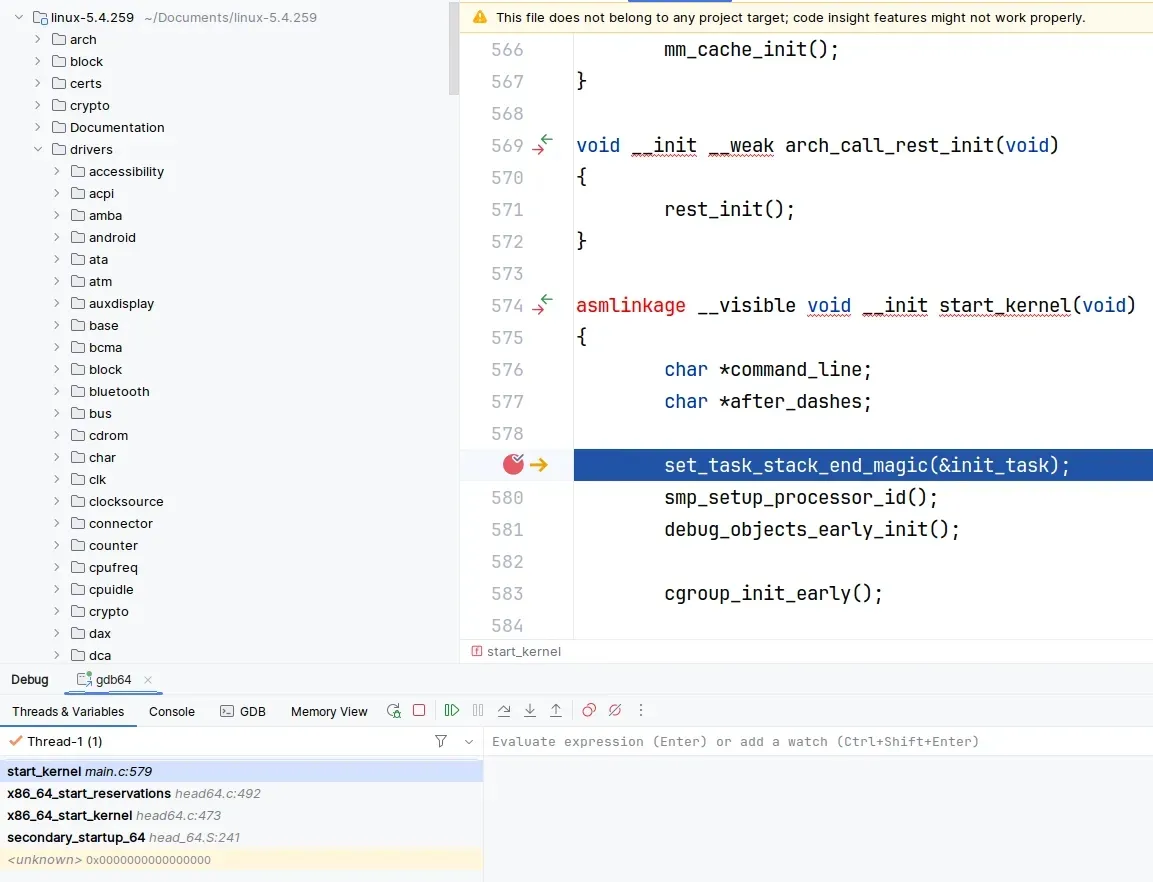Select the dax folder icon
This screenshot has width=1153, height=882.
[x=78, y=633]
